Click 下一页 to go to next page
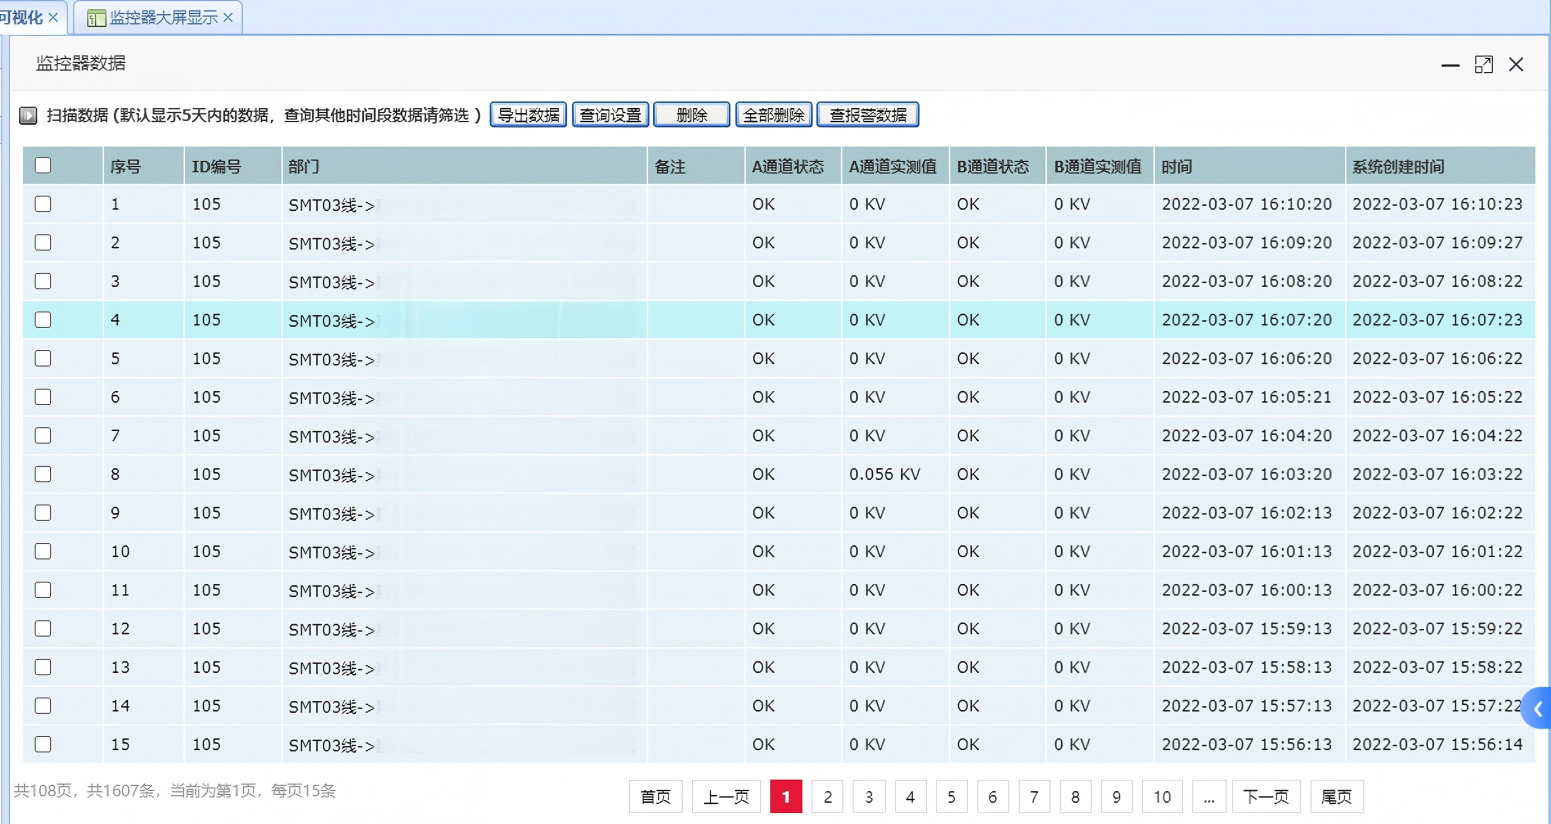This screenshot has height=824, width=1551. [x=1266, y=797]
